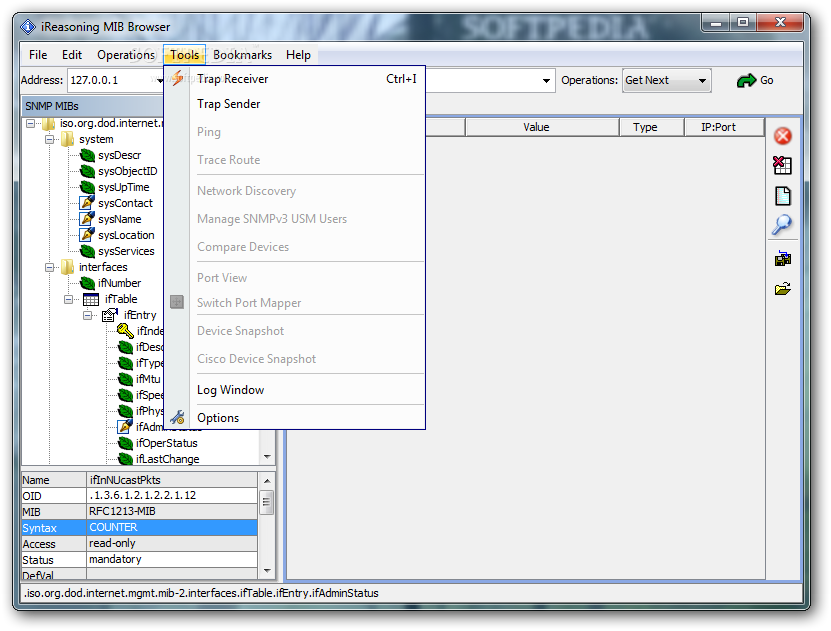Click the green Go arrow icon
Screen dimensions: 831x631
tap(746, 81)
